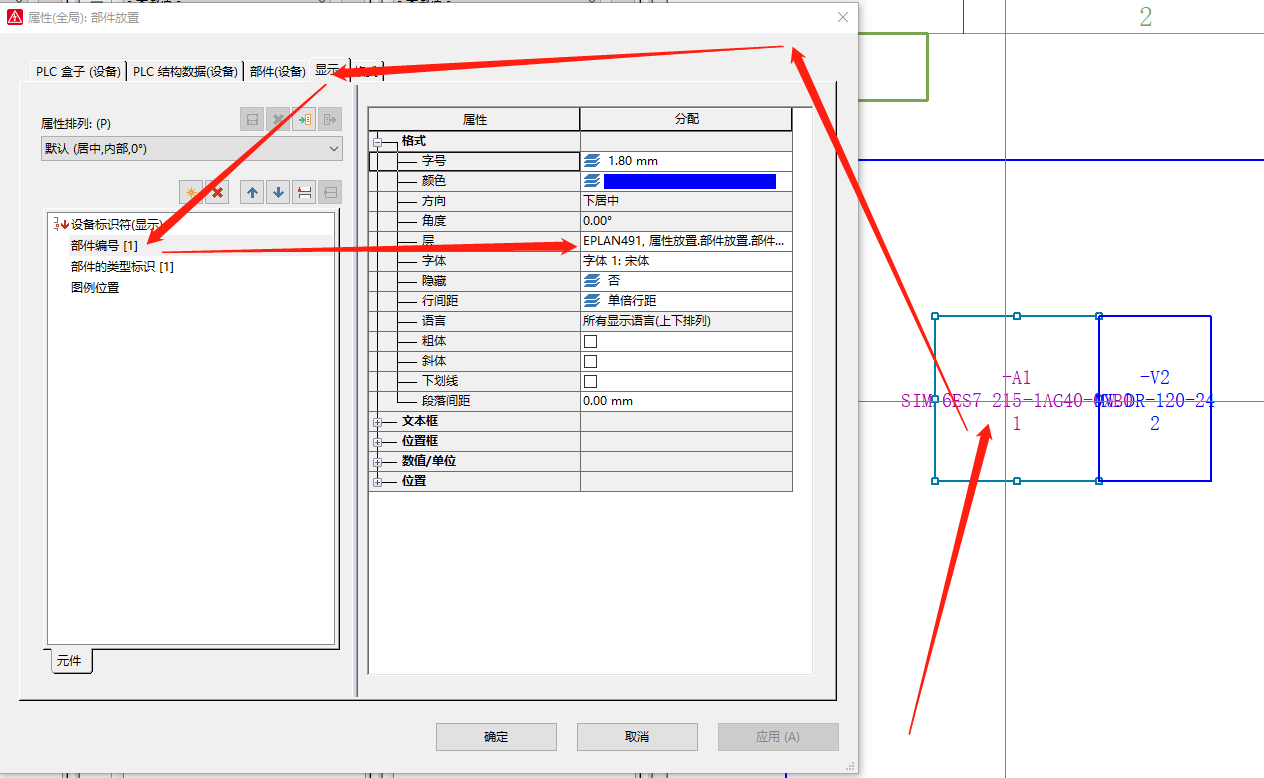
Task: Click the red X delete property icon
Action: point(217,192)
